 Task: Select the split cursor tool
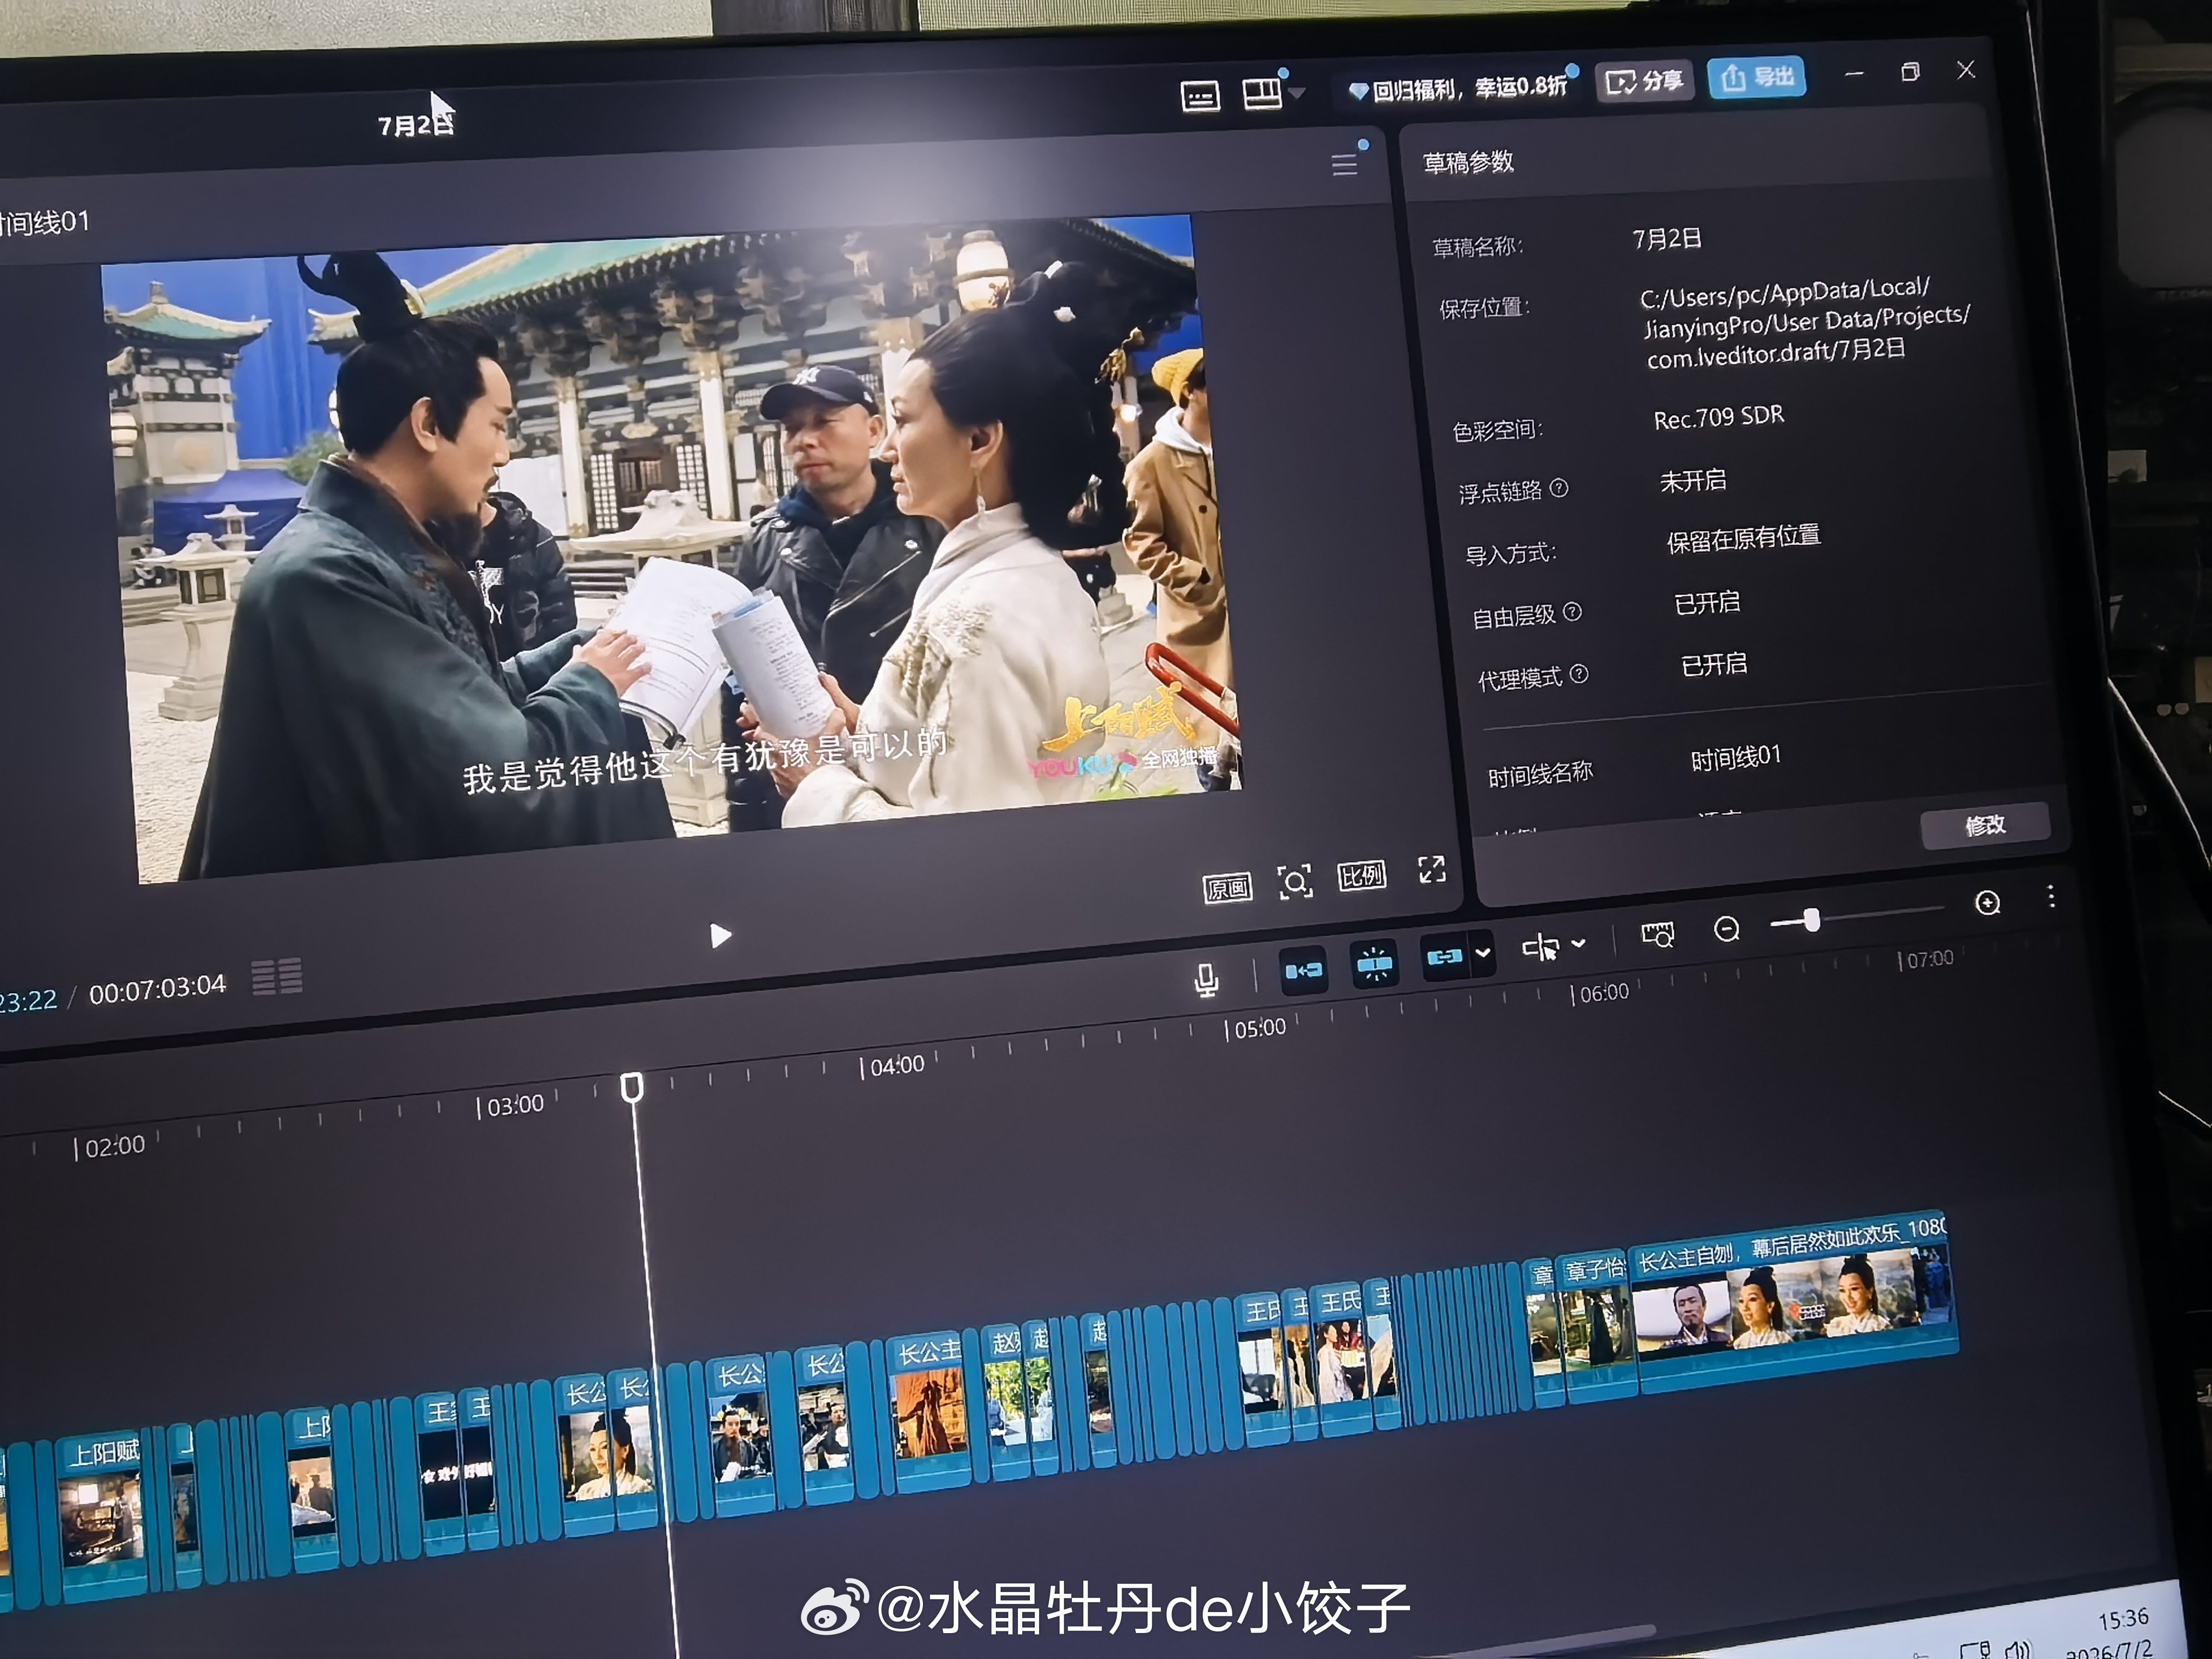click(1540, 947)
